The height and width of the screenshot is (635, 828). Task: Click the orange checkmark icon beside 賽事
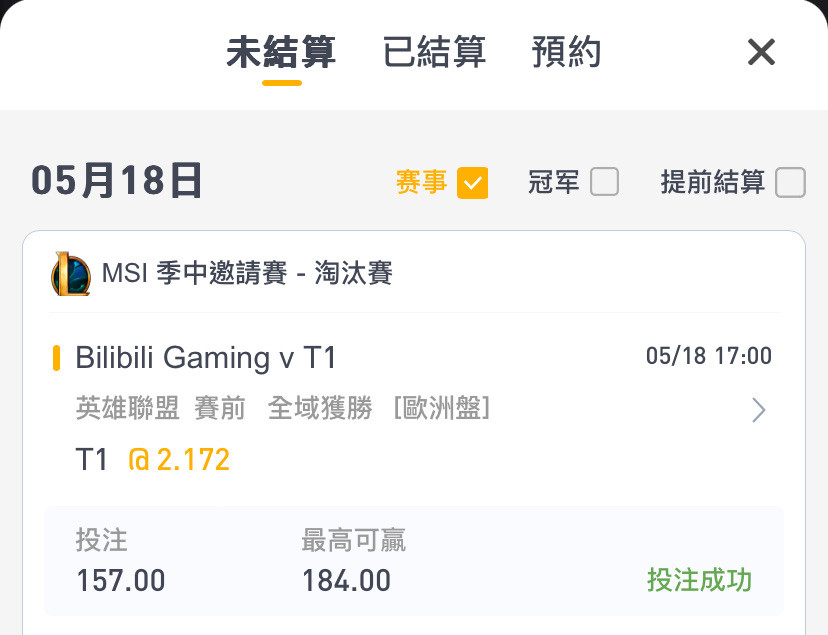click(x=472, y=183)
